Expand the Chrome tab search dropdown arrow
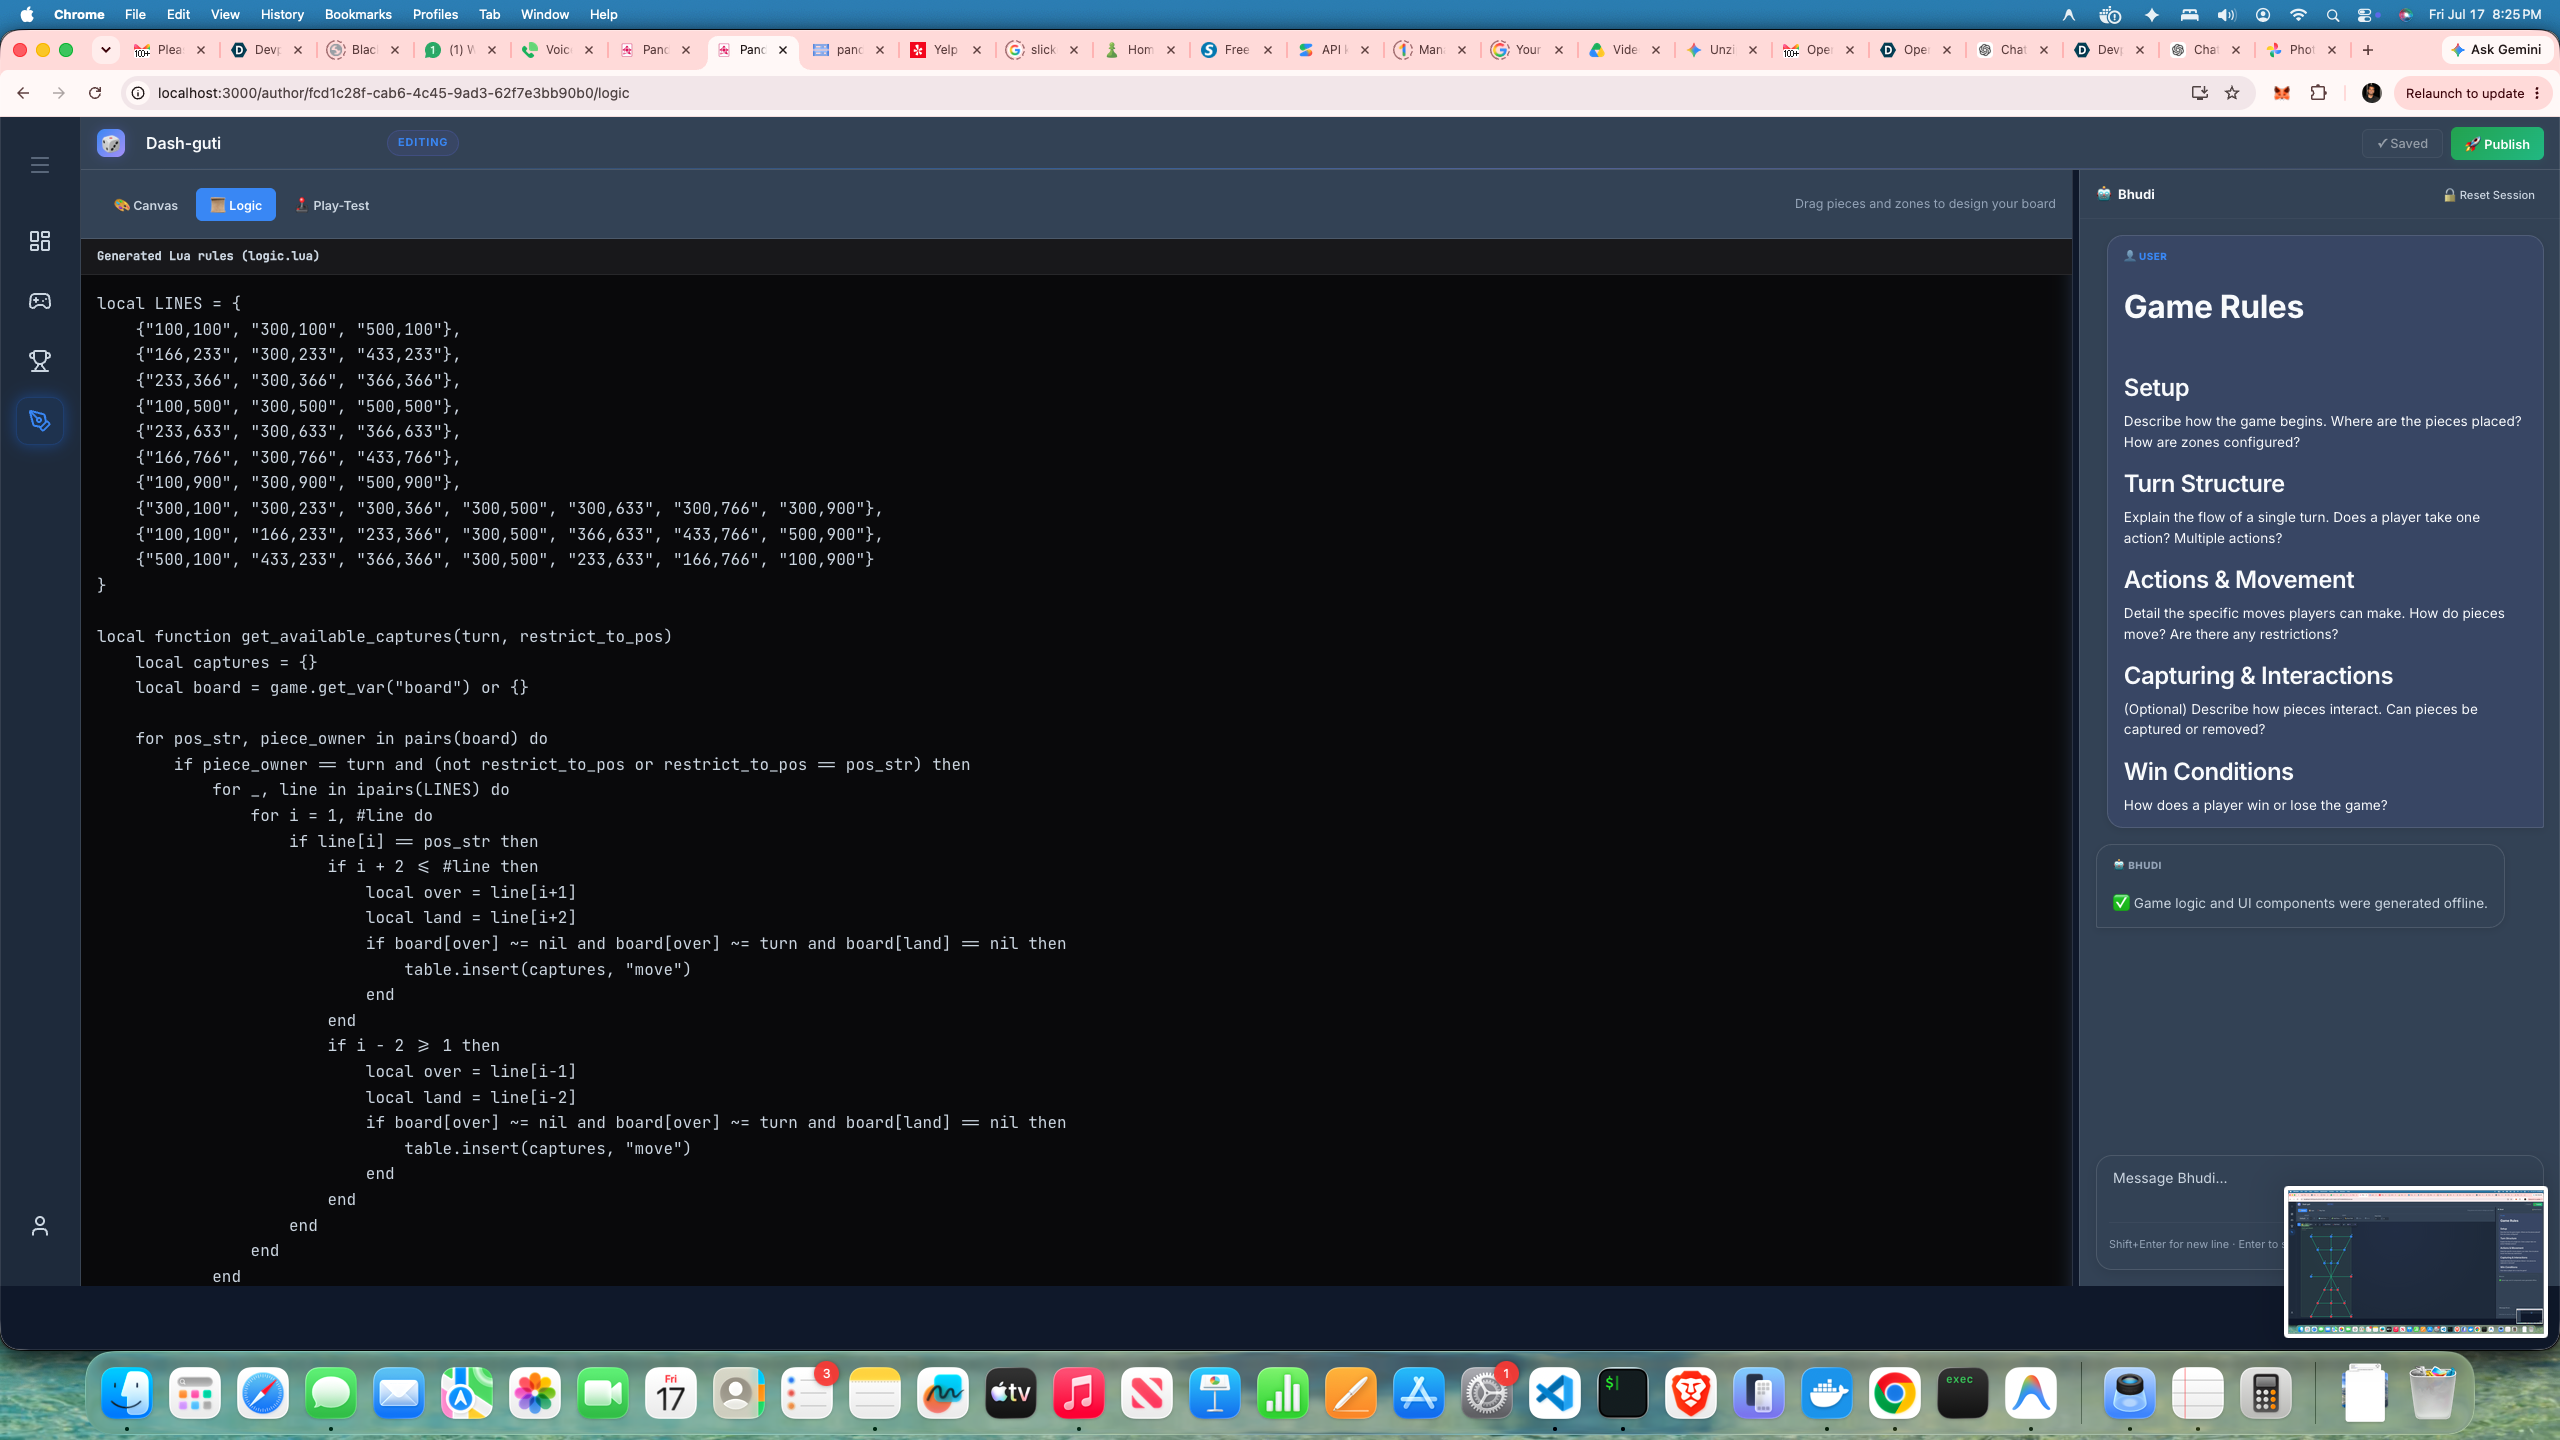The image size is (2560, 1440). [x=106, y=50]
